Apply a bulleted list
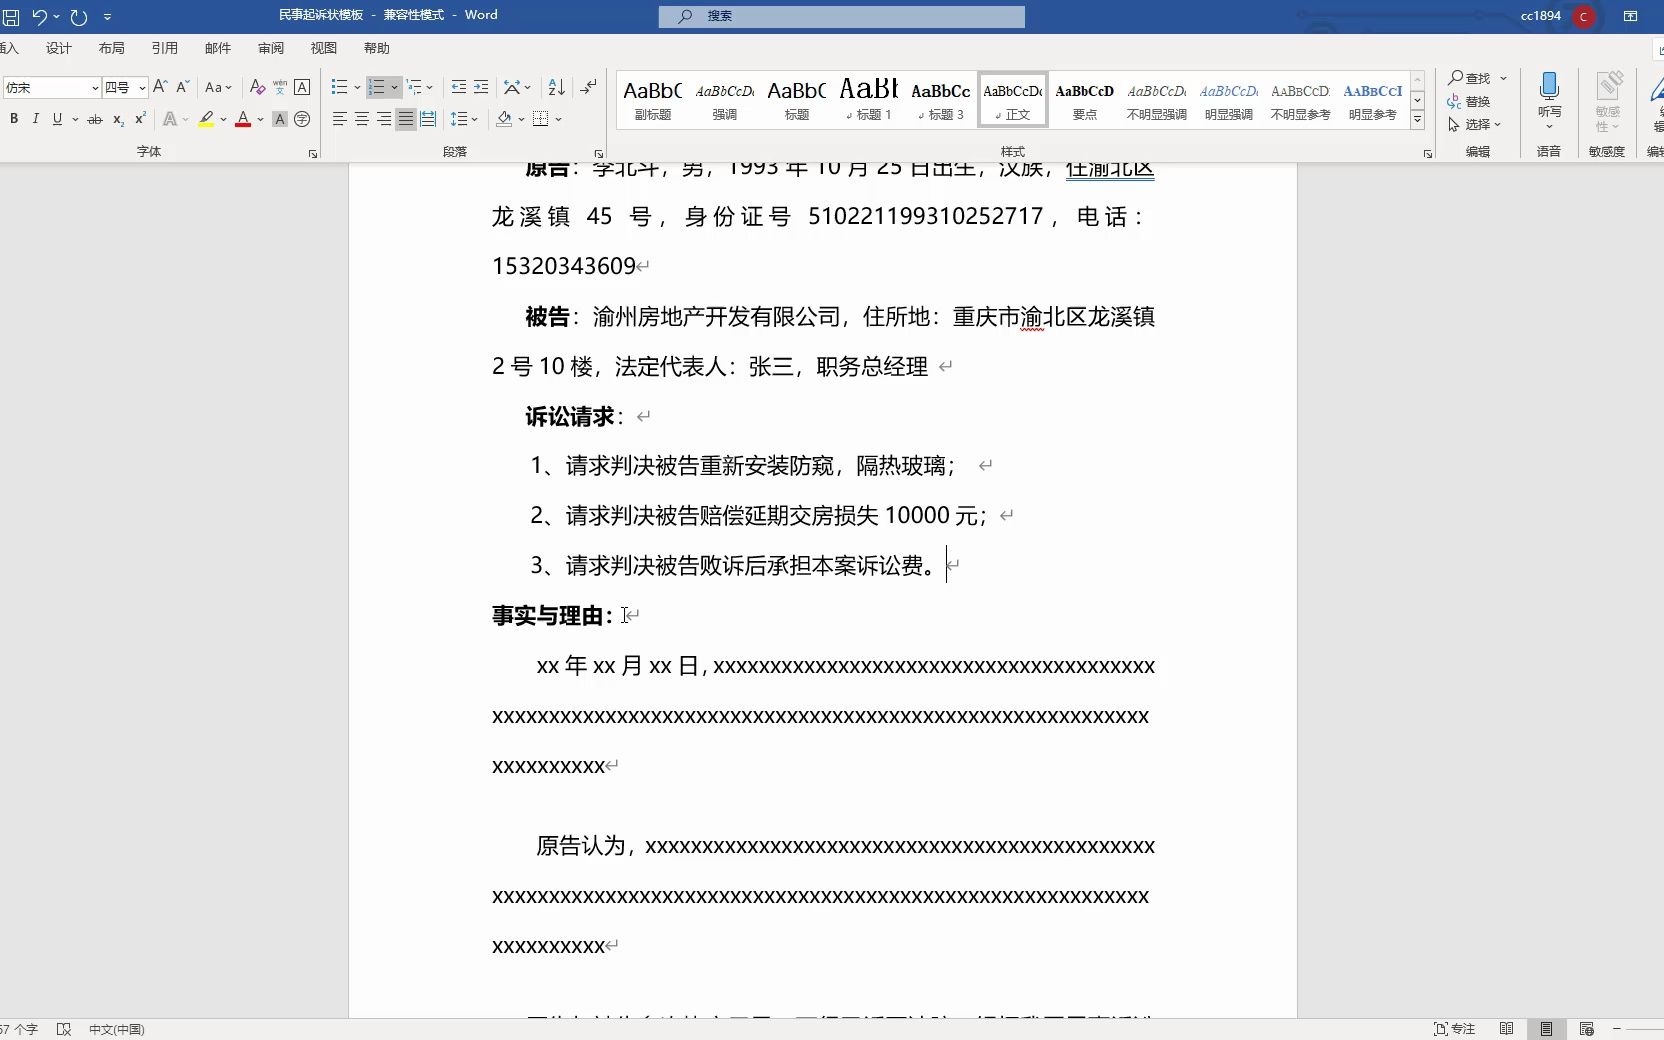 click(340, 87)
